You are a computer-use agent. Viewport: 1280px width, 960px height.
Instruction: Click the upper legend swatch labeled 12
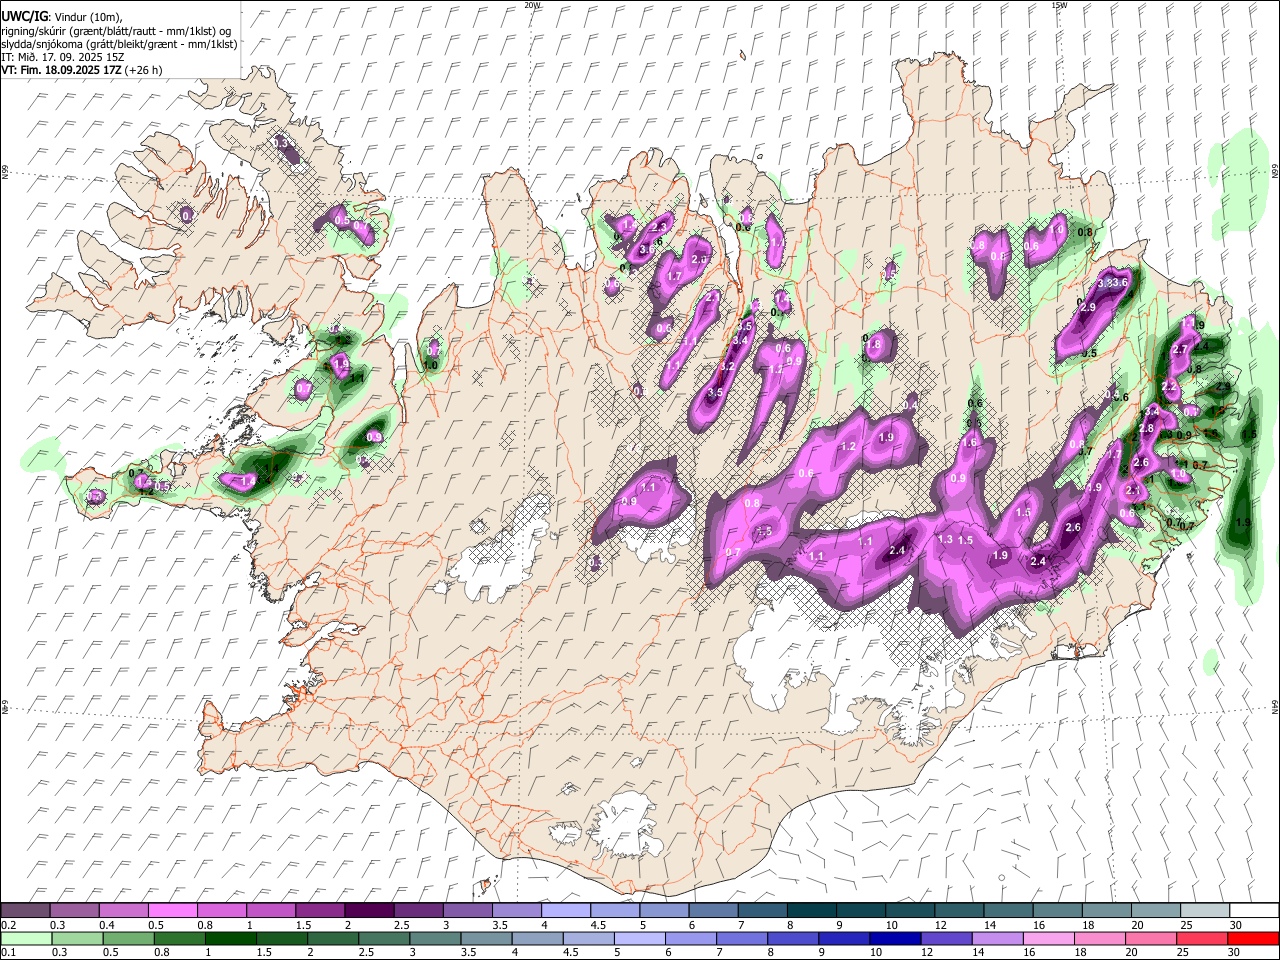click(958, 910)
